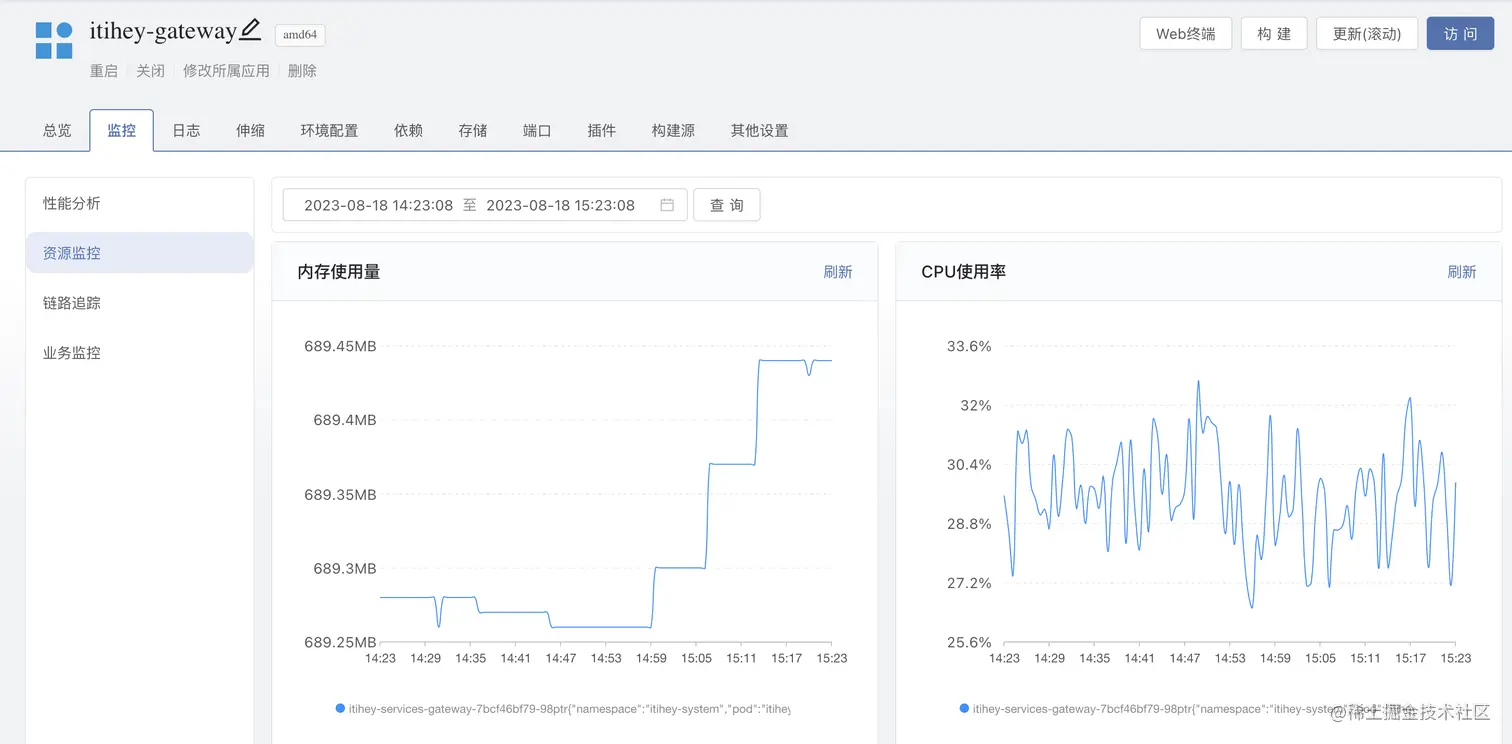Viewport: 1512px width, 744px height.
Task: Select 资源监控 in the sidebar
Action: 140,253
